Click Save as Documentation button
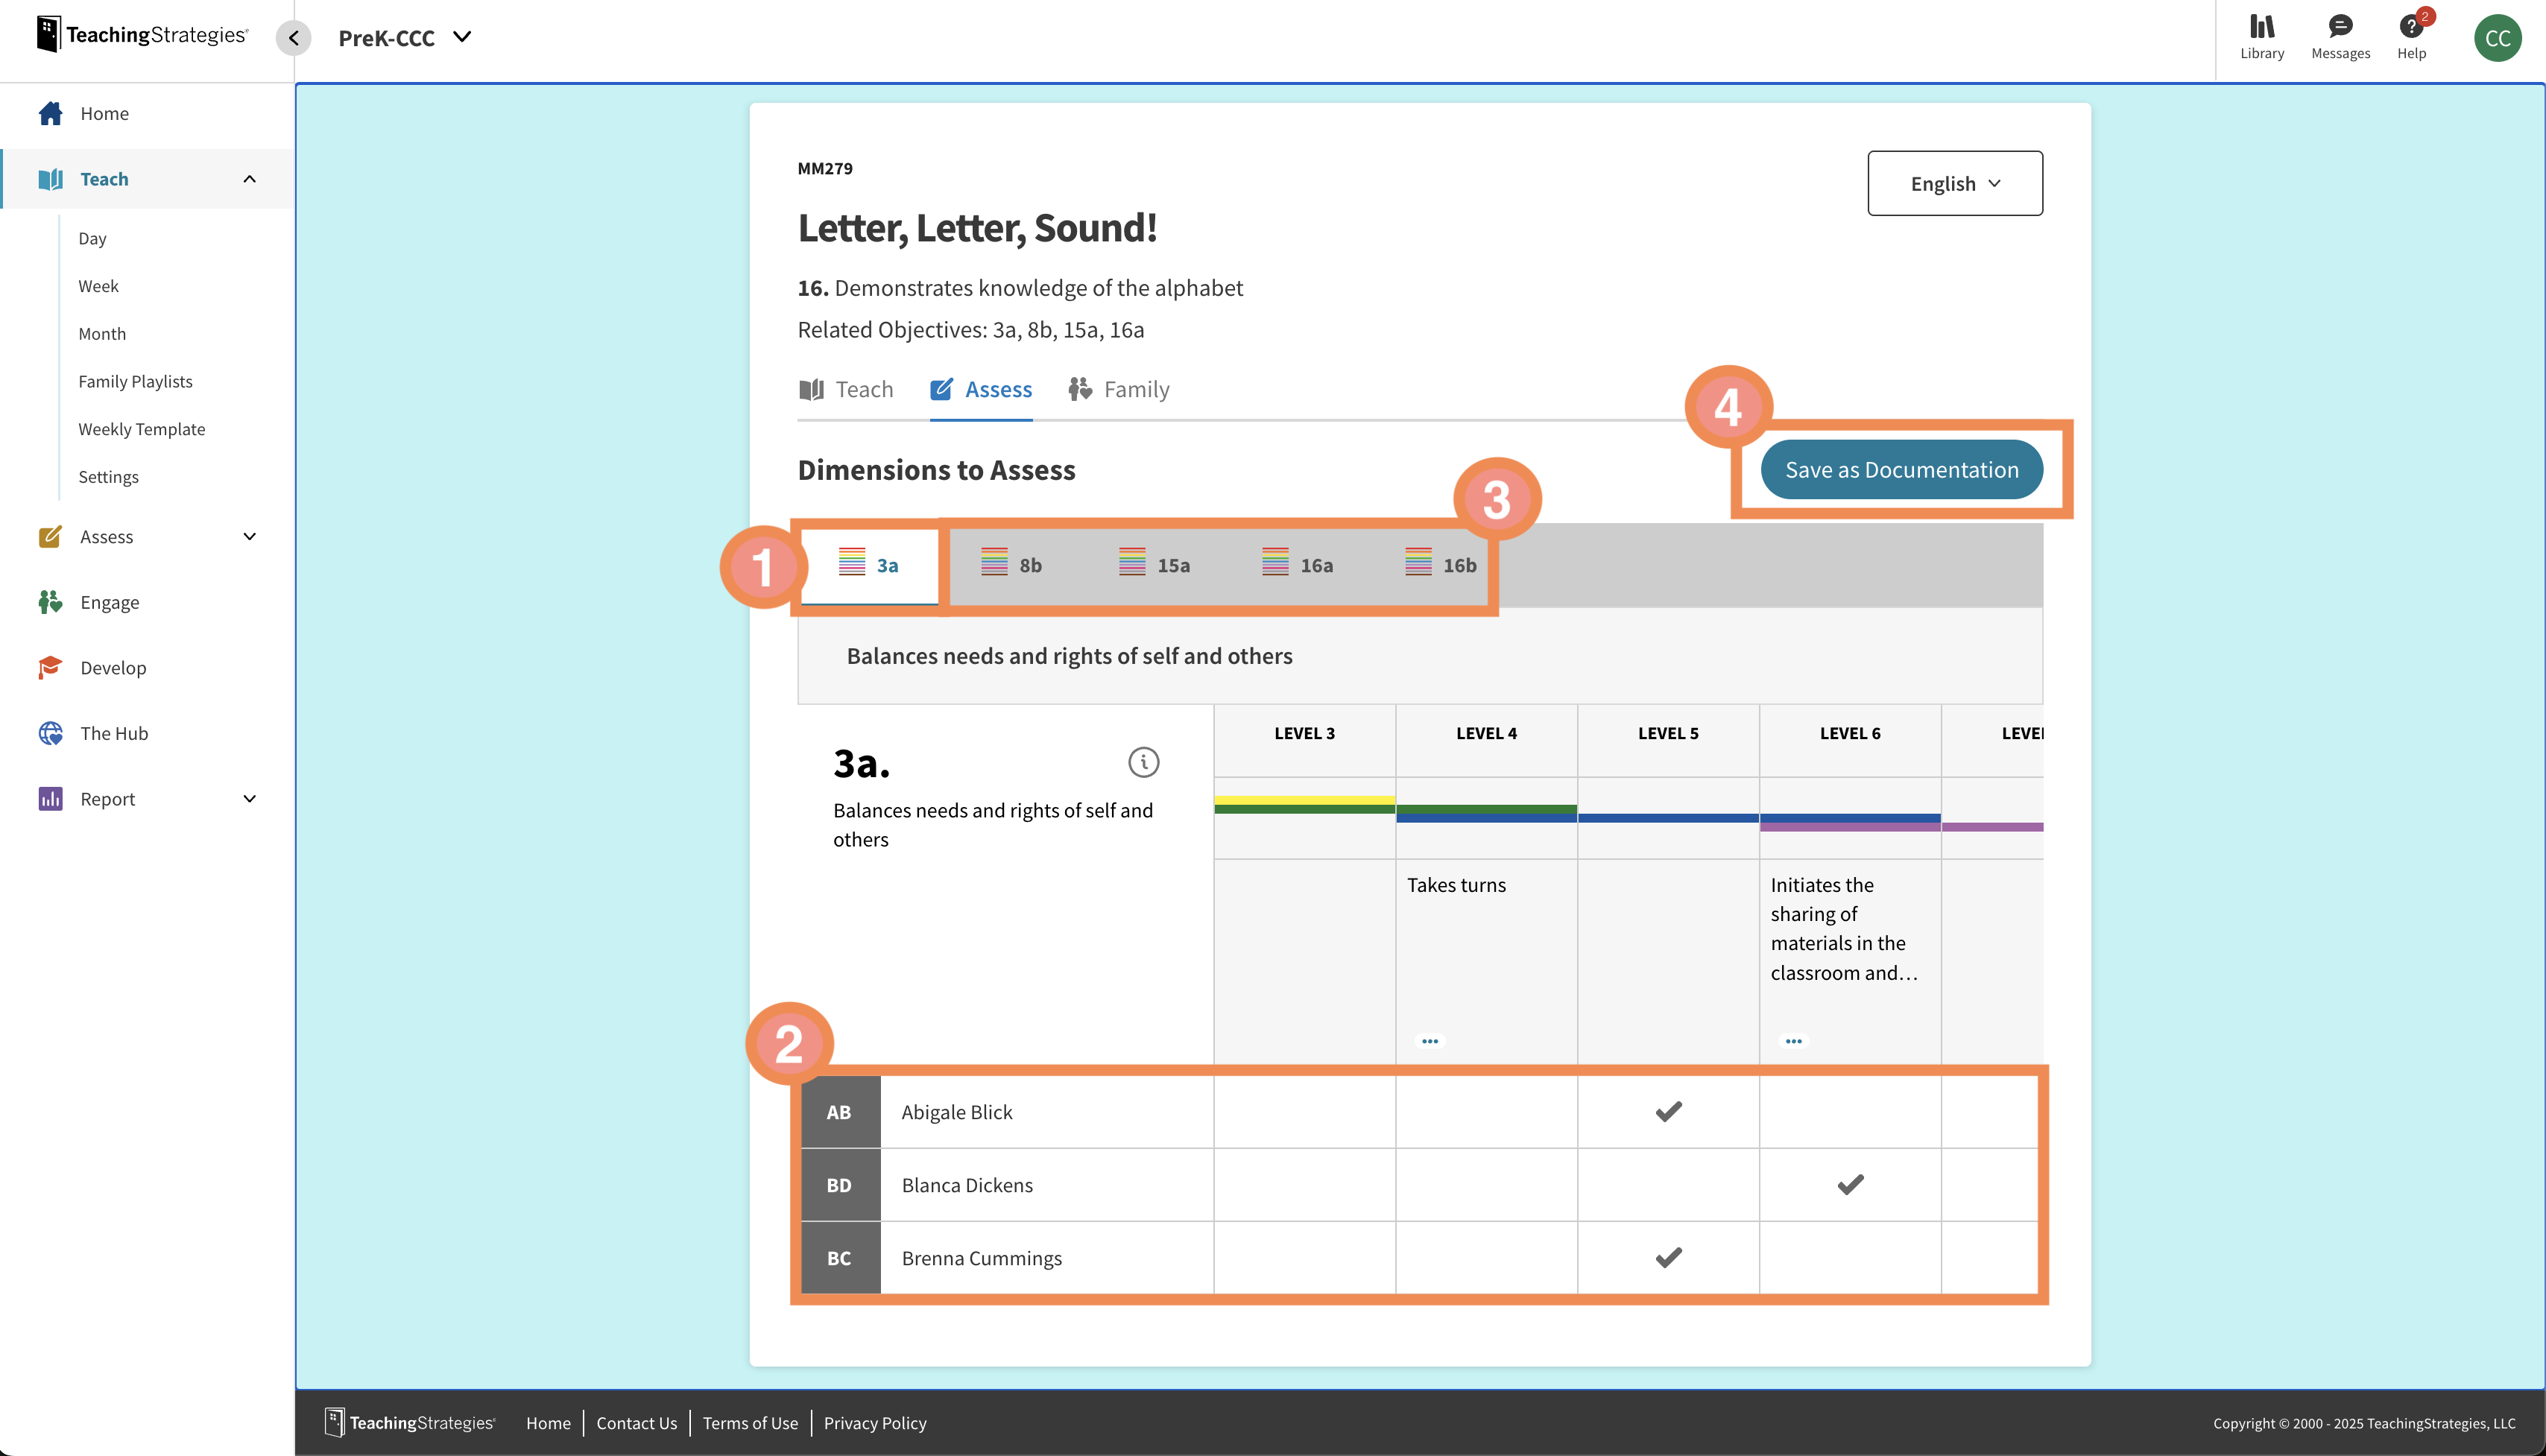The image size is (2546, 1456). (x=1901, y=469)
